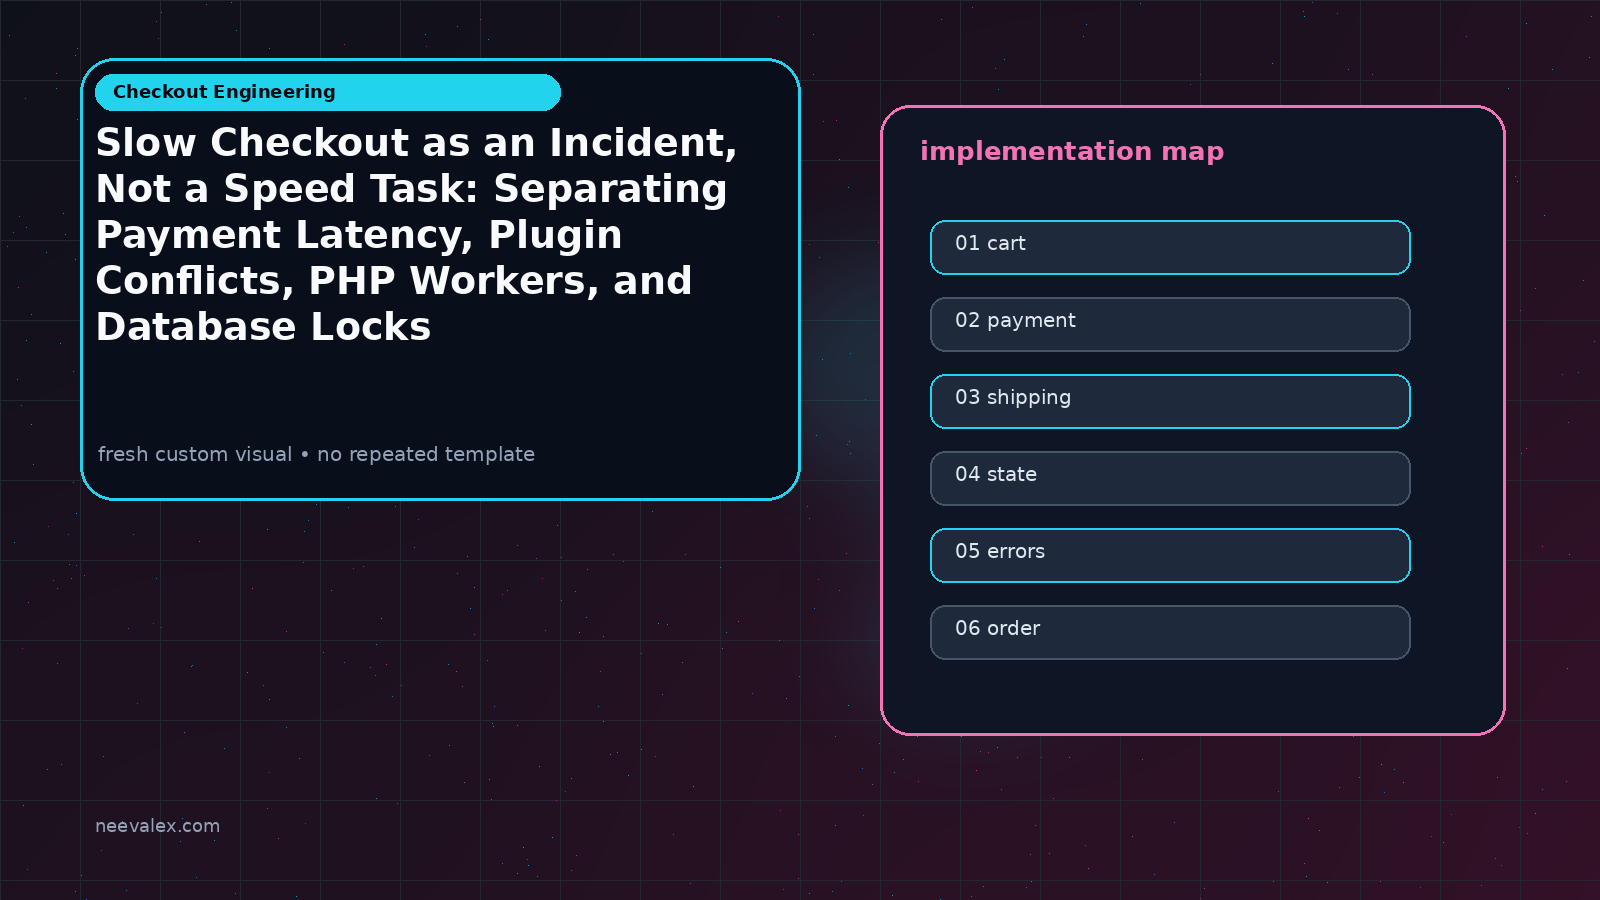Click the fresh custom visual subtitle

click(x=316, y=454)
